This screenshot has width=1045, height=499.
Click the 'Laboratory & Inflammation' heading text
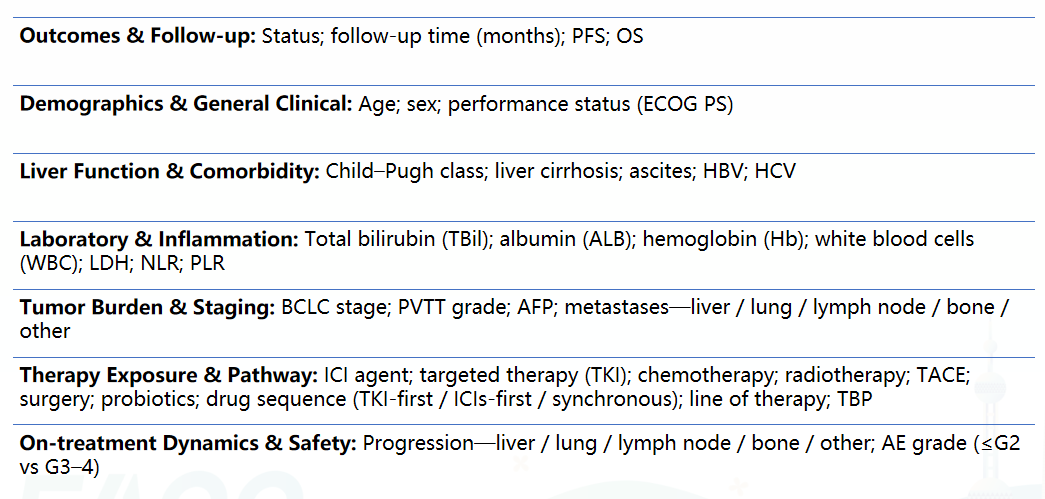[158, 240]
